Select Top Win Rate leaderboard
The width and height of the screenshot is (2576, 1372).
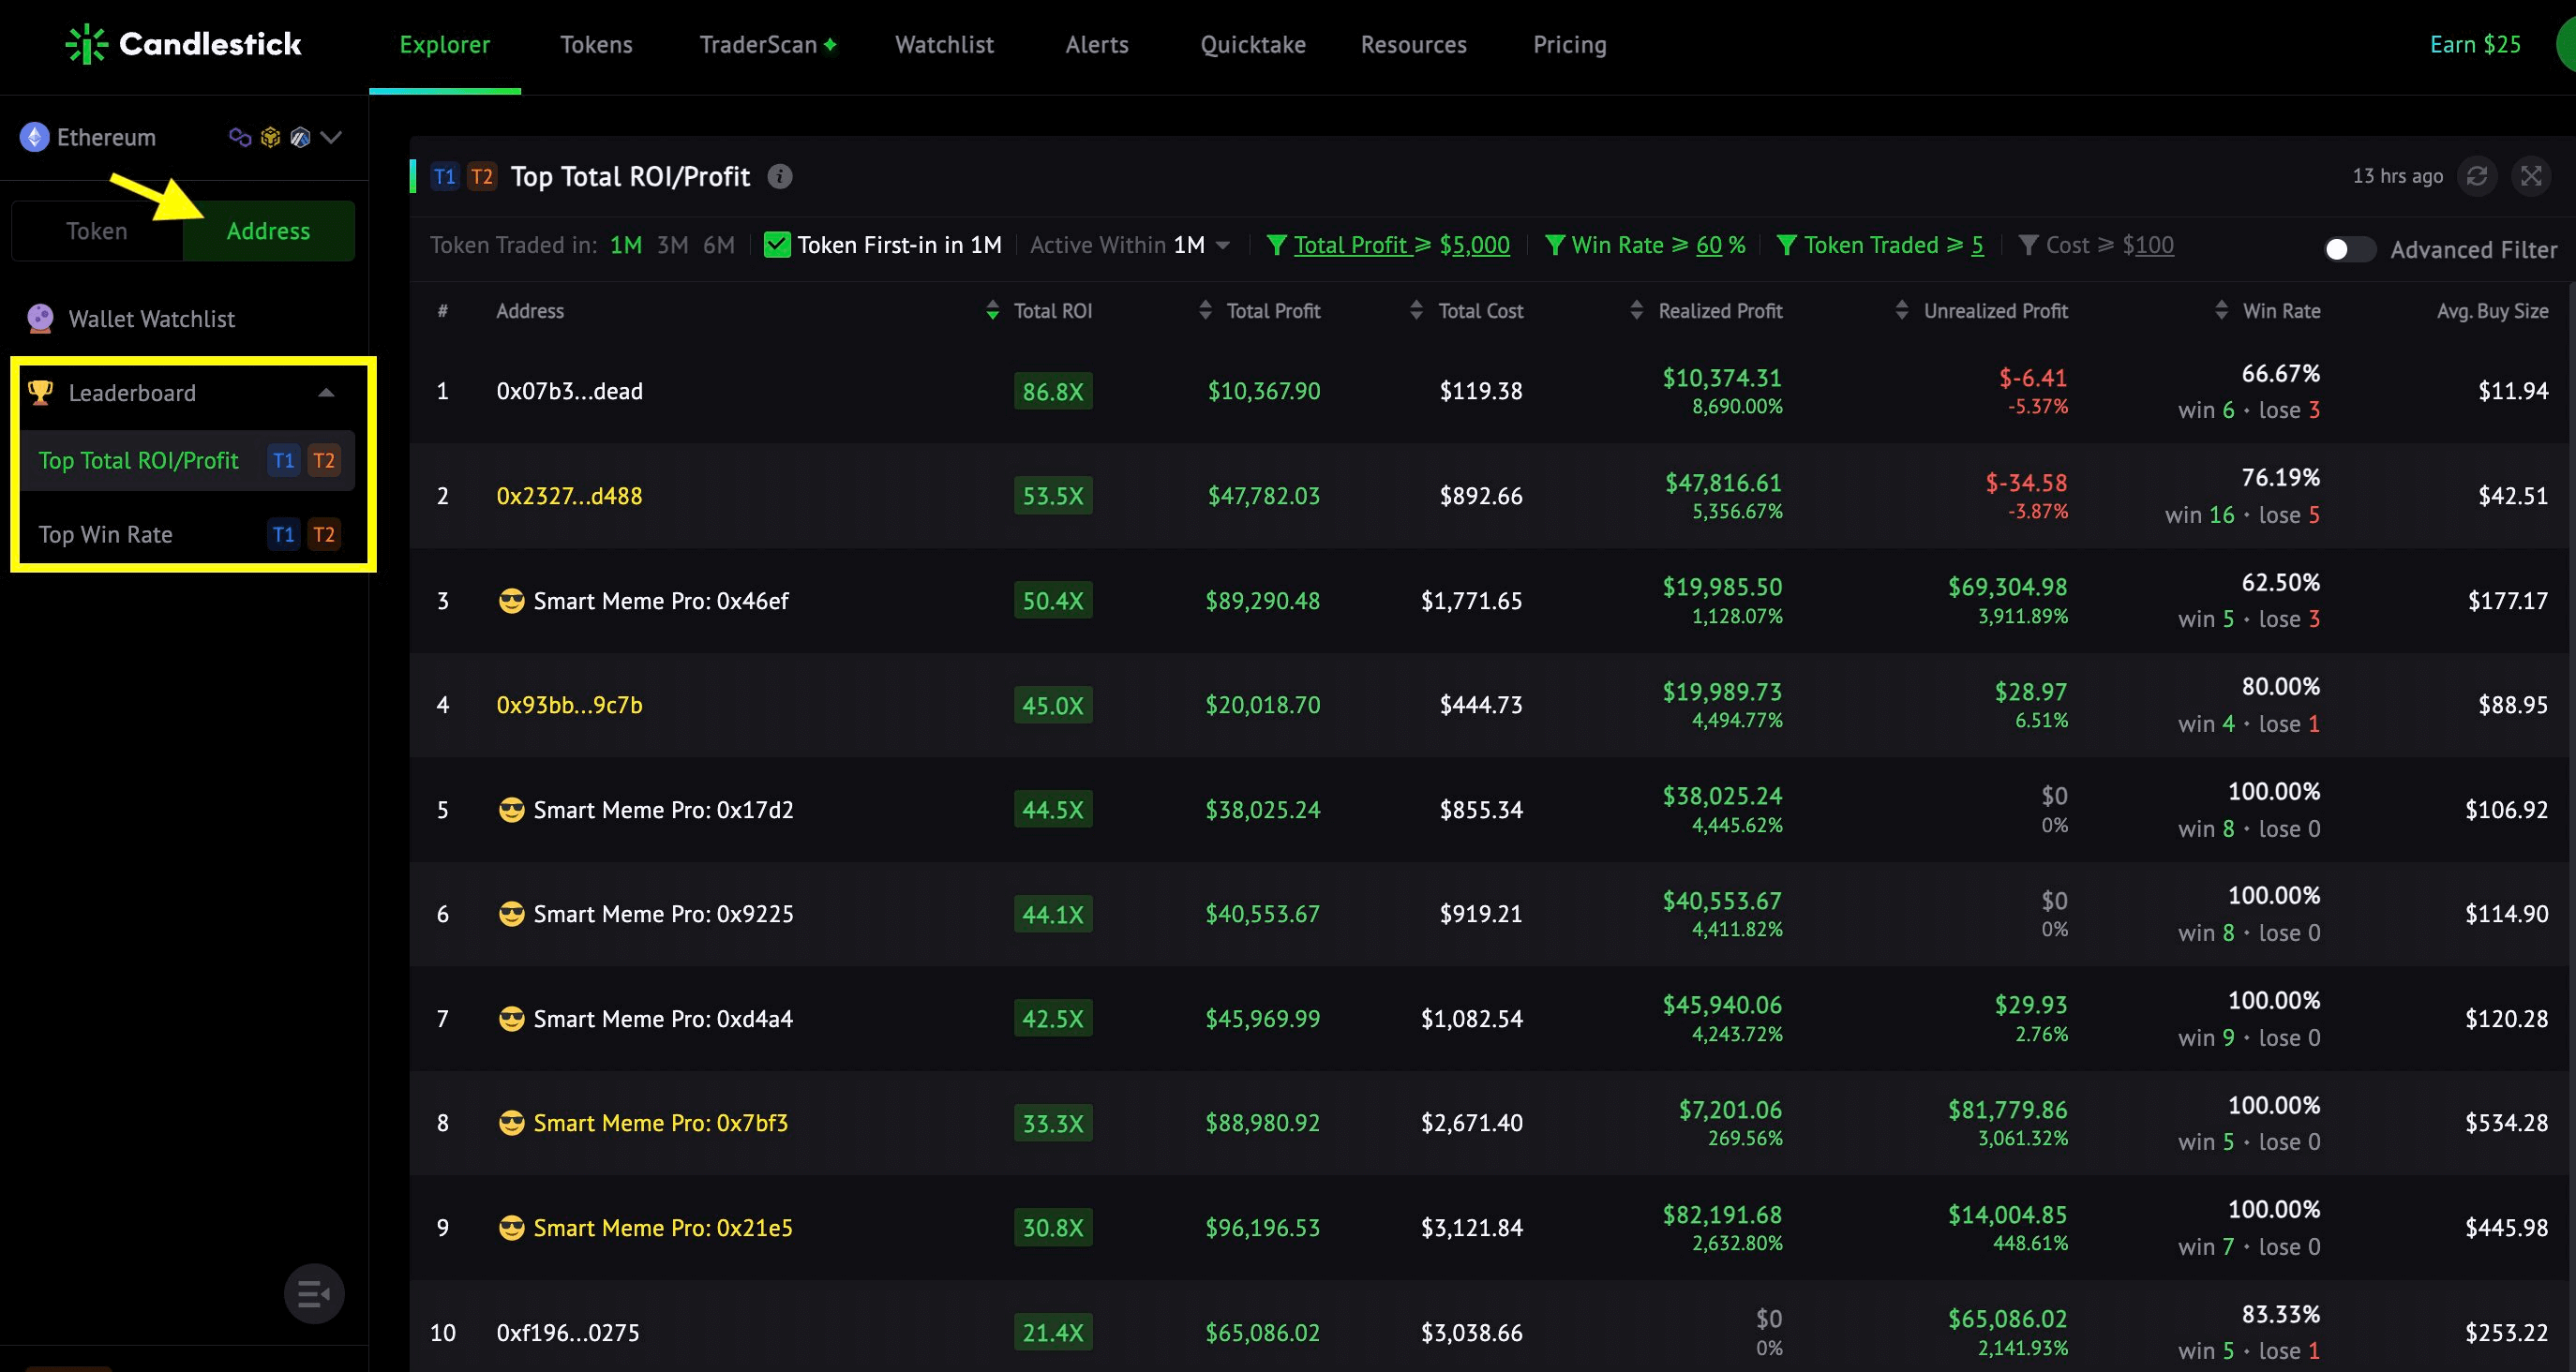(x=105, y=534)
